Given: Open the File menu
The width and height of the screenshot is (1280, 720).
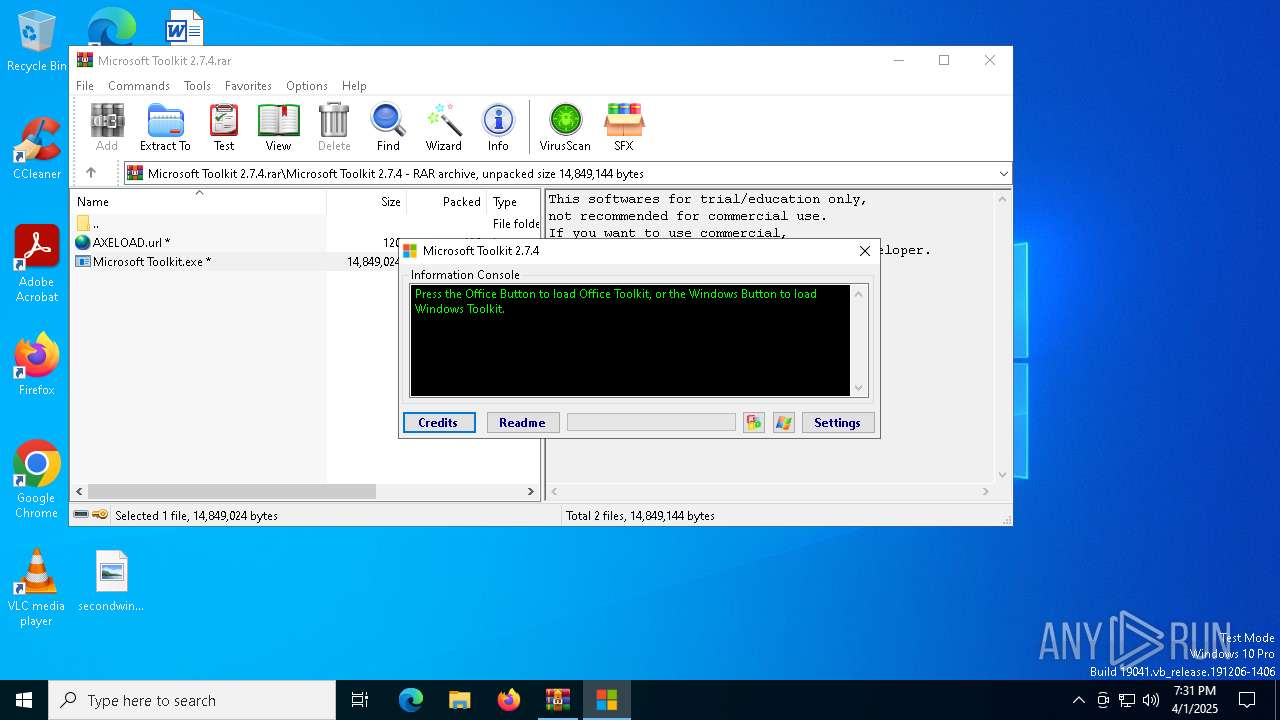Looking at the screenshot, I should pyautogui.click(x=85, y=86).
